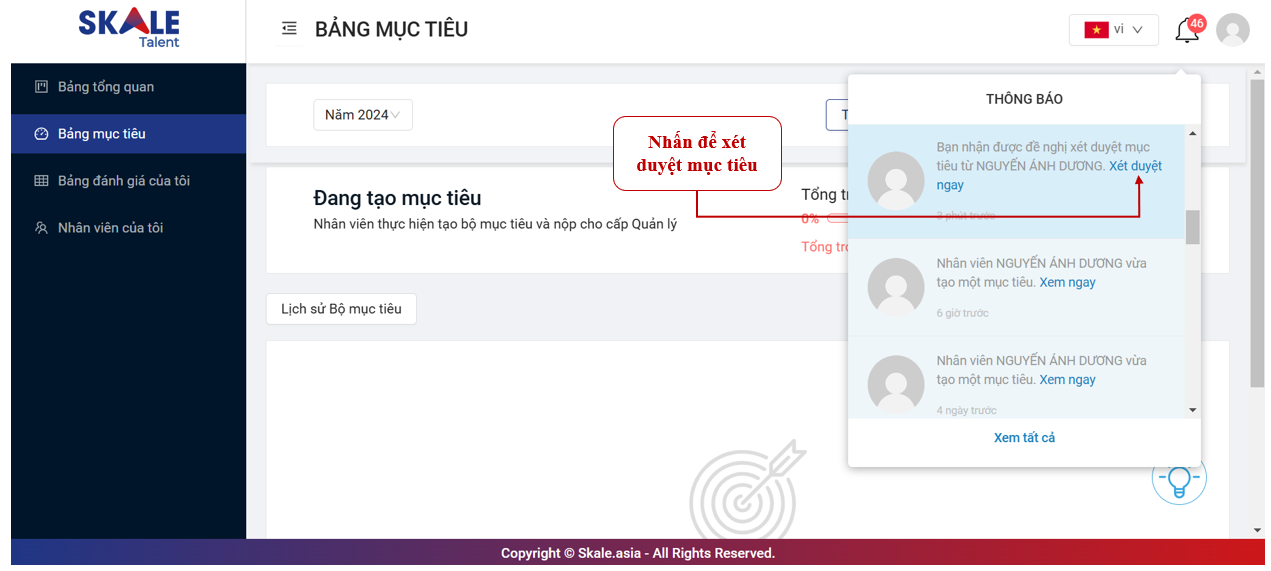Click Xem ngay in second notification
Screen dimensions: 1271x571
(x=1067, y=283)
